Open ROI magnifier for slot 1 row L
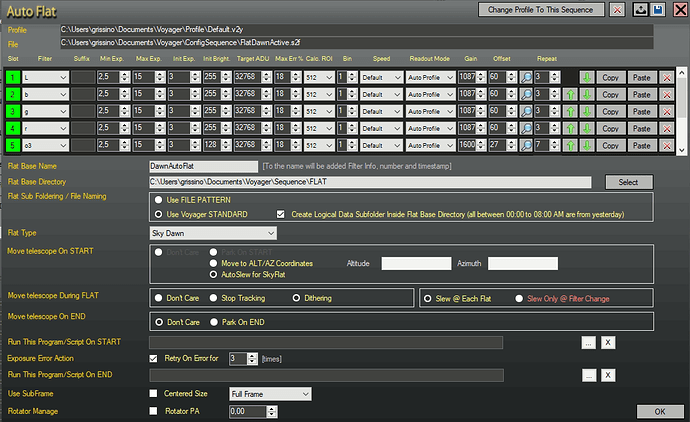Image resolution: width=690 pixels, height=422 pixels. 526,77
